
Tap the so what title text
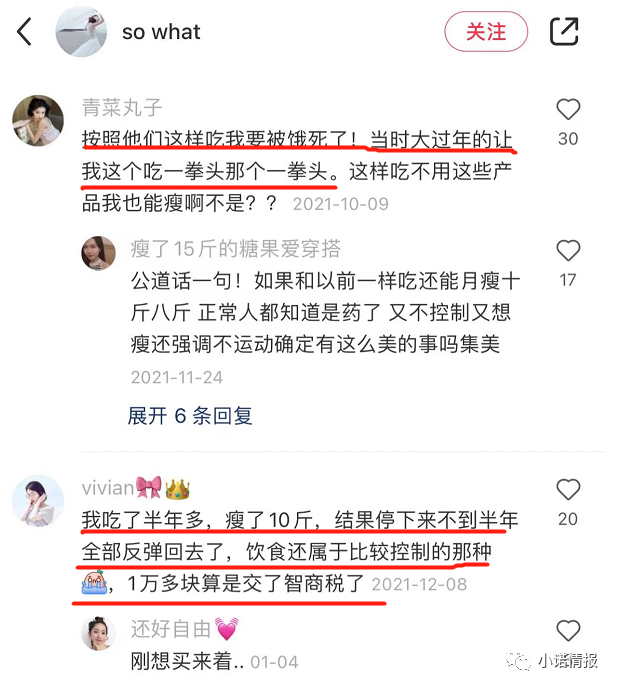tap(161, 32)
